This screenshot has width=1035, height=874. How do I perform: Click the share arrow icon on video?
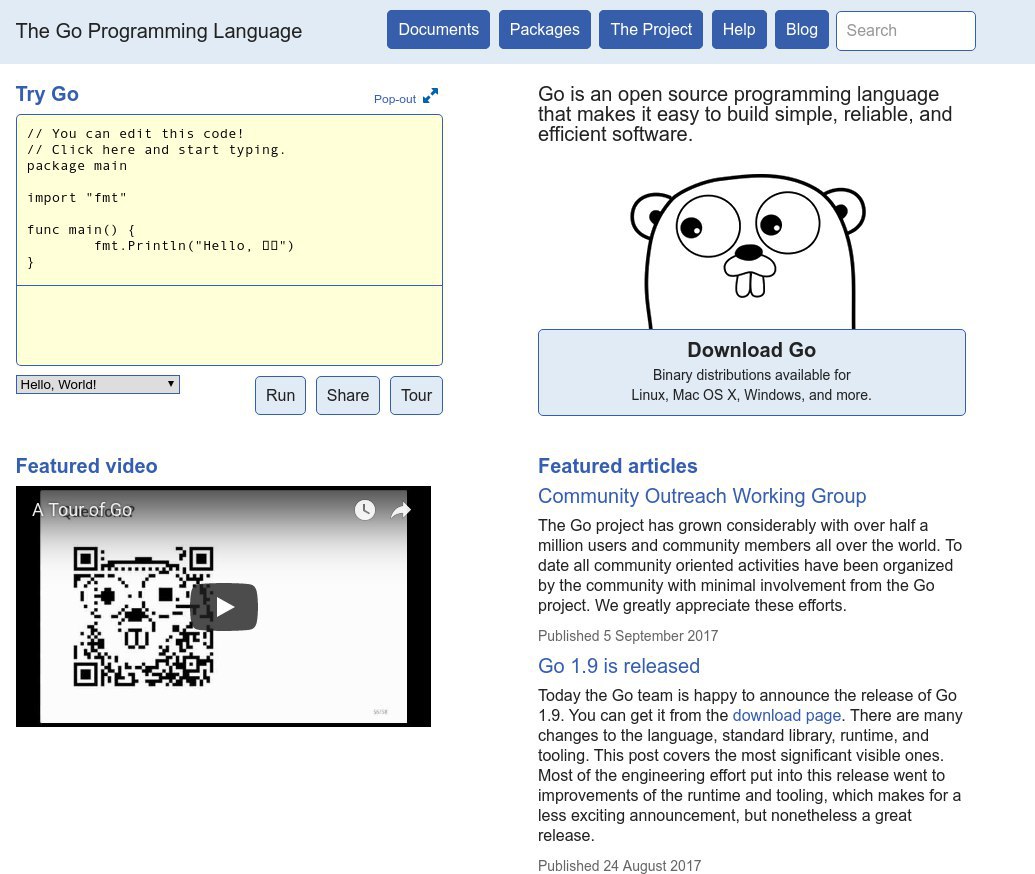tap(401, 510)
